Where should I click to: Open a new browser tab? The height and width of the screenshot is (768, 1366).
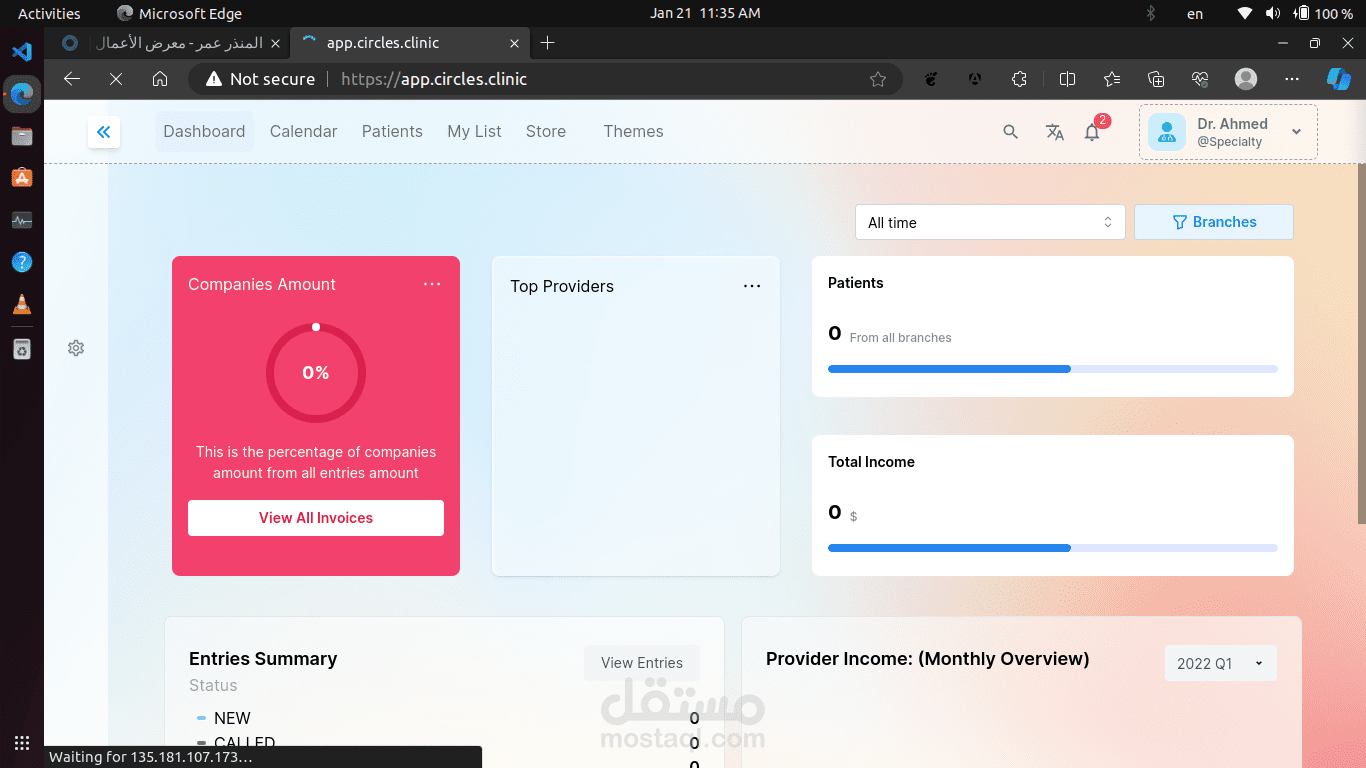tap(547, 43)
